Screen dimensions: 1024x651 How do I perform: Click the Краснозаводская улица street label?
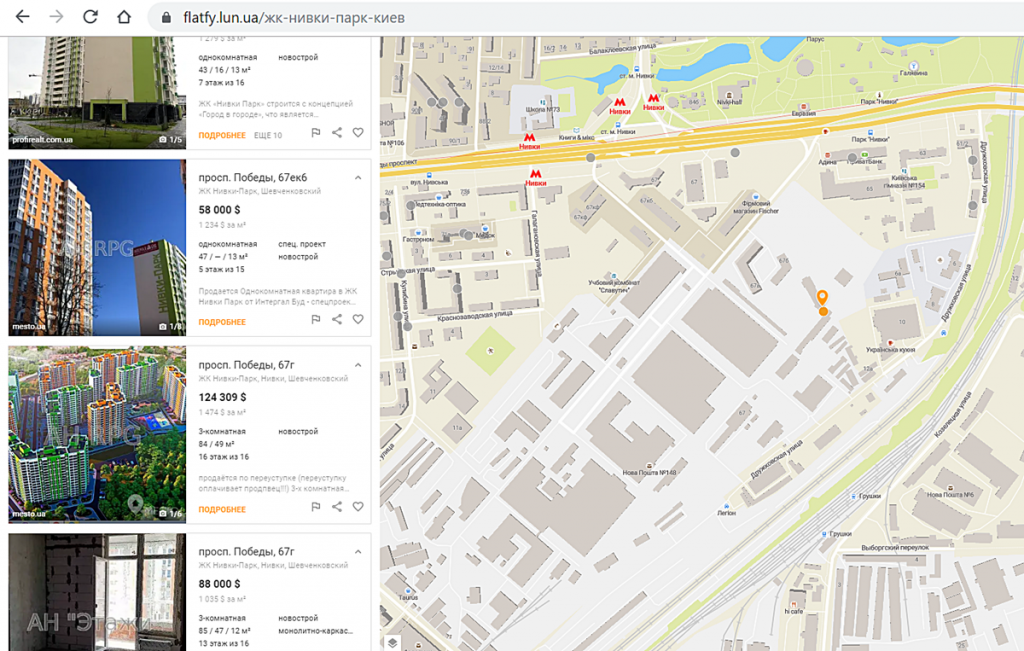[x=475, y=317]
